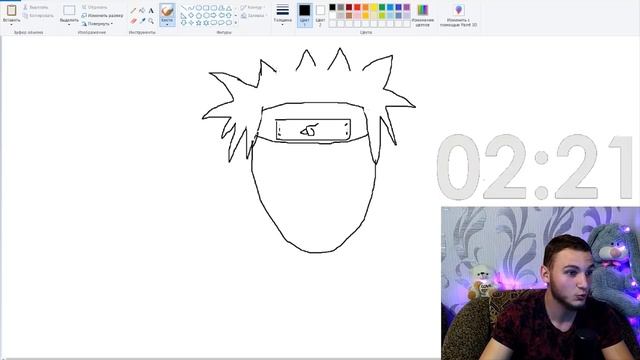Select the Magnifier zoom tool
The height and width of the screenshot is (360, 640).
tap(151, 21)
